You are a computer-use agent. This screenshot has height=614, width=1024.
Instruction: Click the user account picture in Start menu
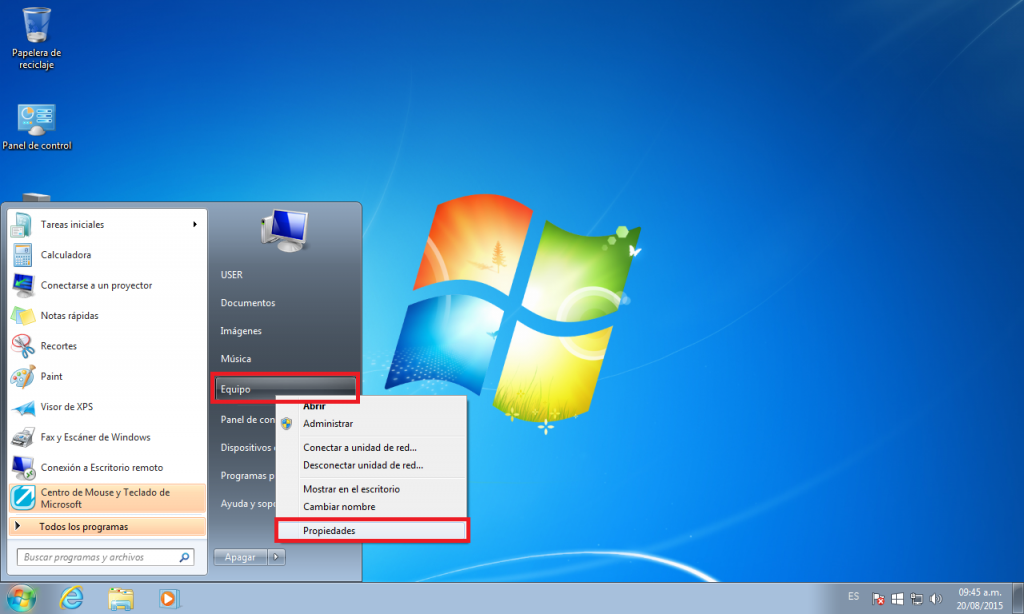(285, 230)
